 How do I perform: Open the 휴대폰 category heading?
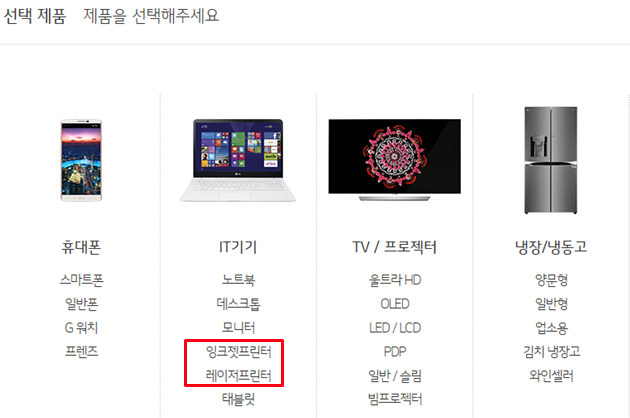click(81, 247)
